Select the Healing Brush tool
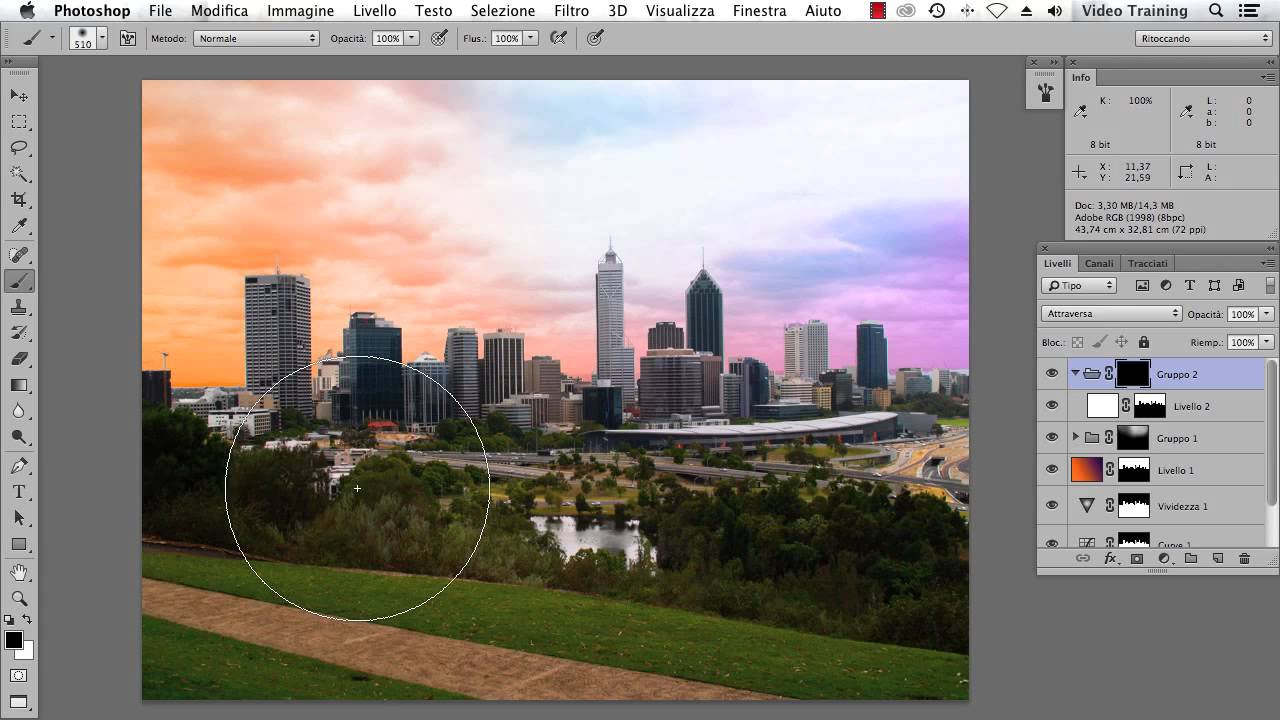1280x720 pixels. click(x=19, y=254)
